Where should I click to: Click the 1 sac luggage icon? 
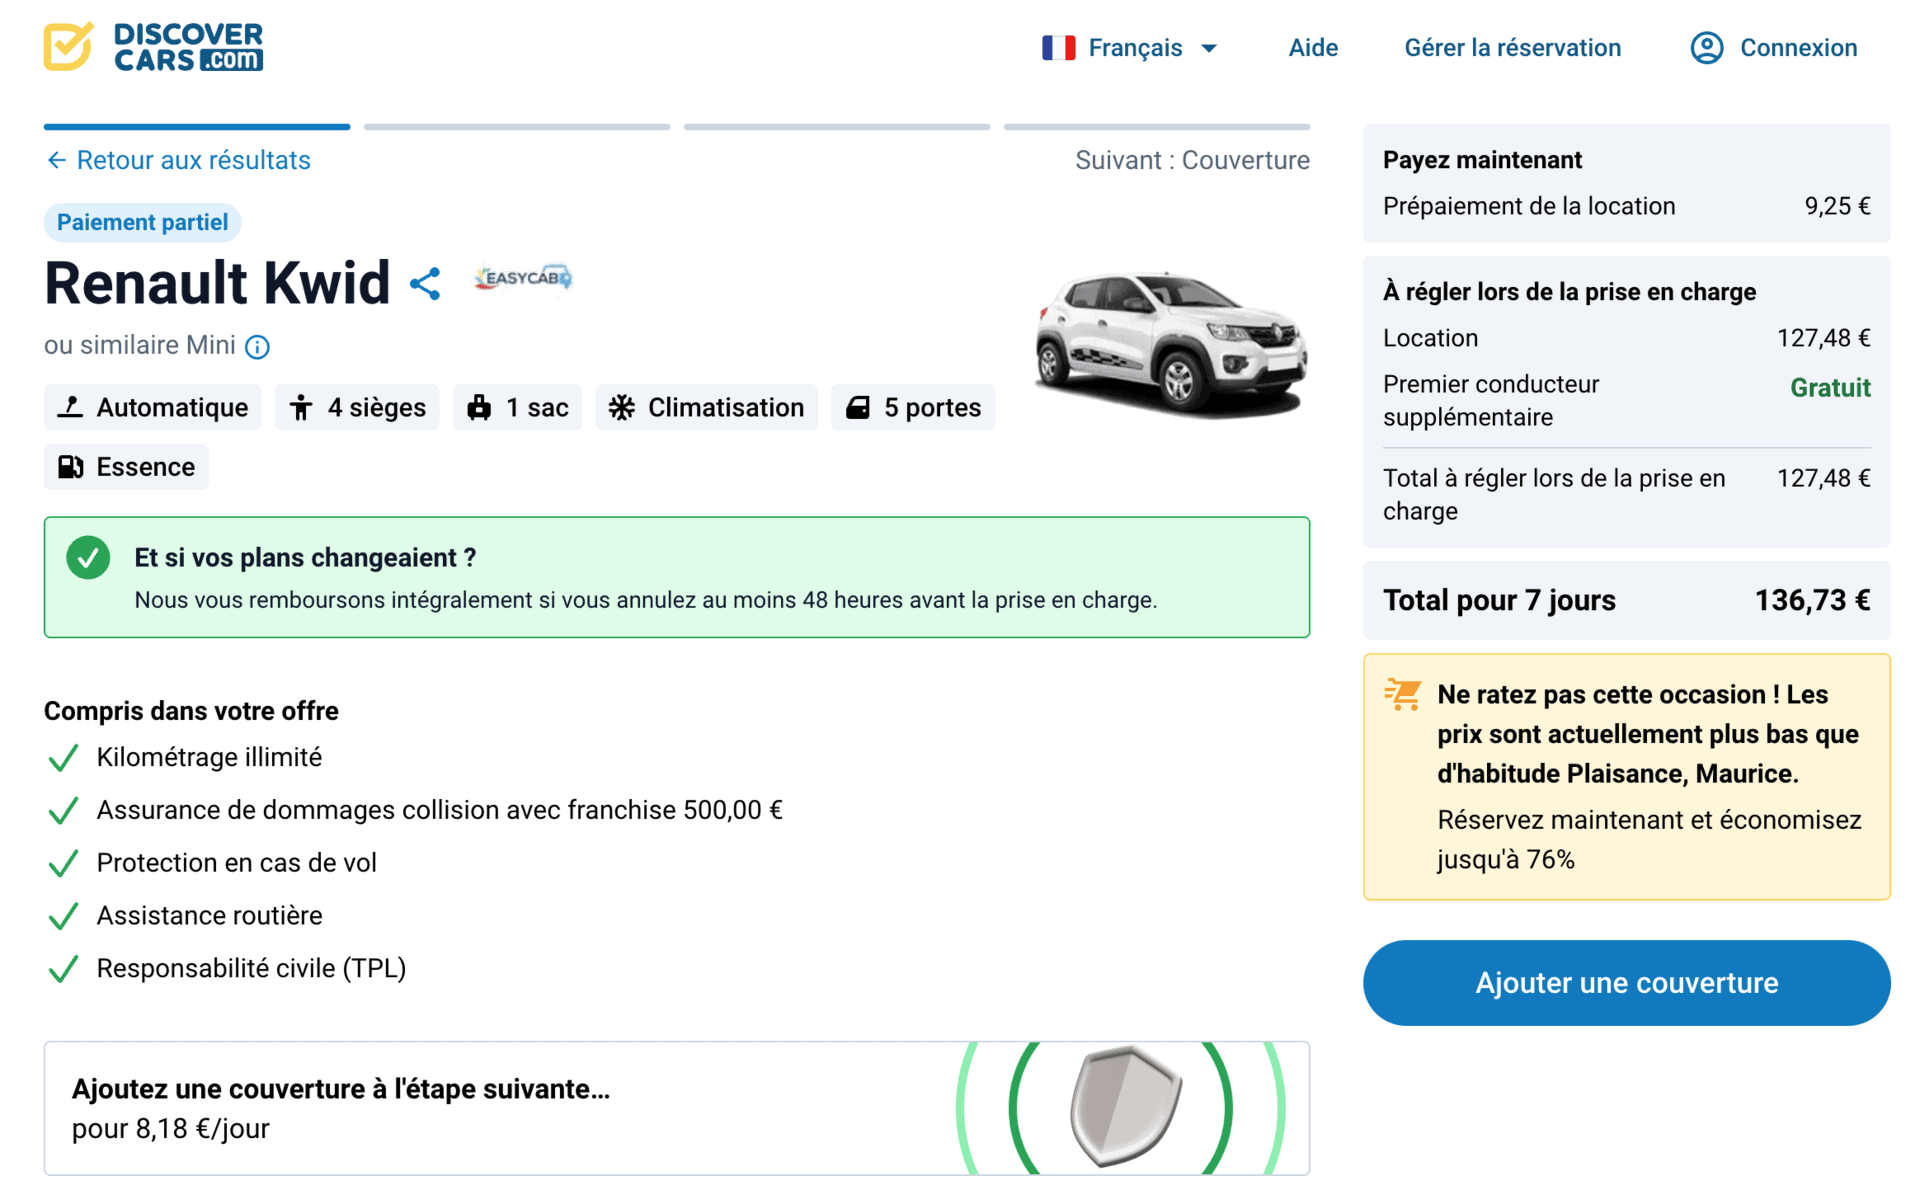coord(481,407)
